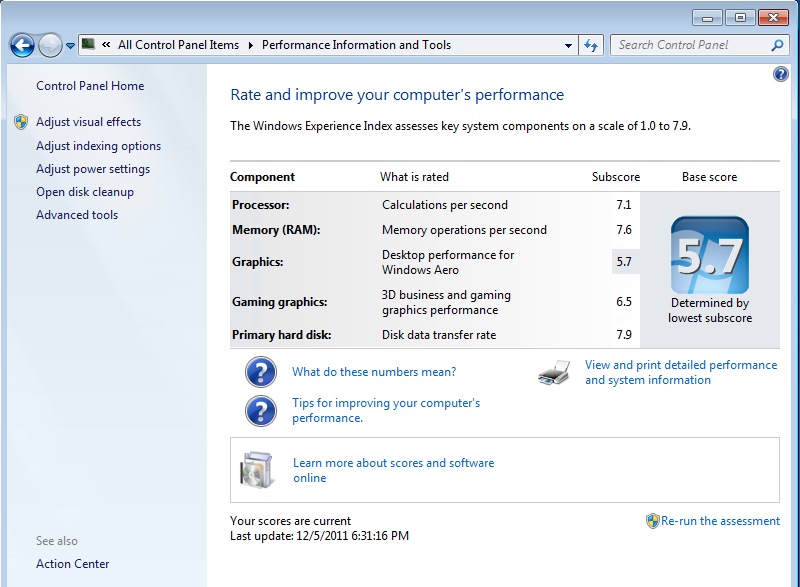The image size is (800, 587).
Task: Click the Processor subscore 7.1
Action: [624, 205]
